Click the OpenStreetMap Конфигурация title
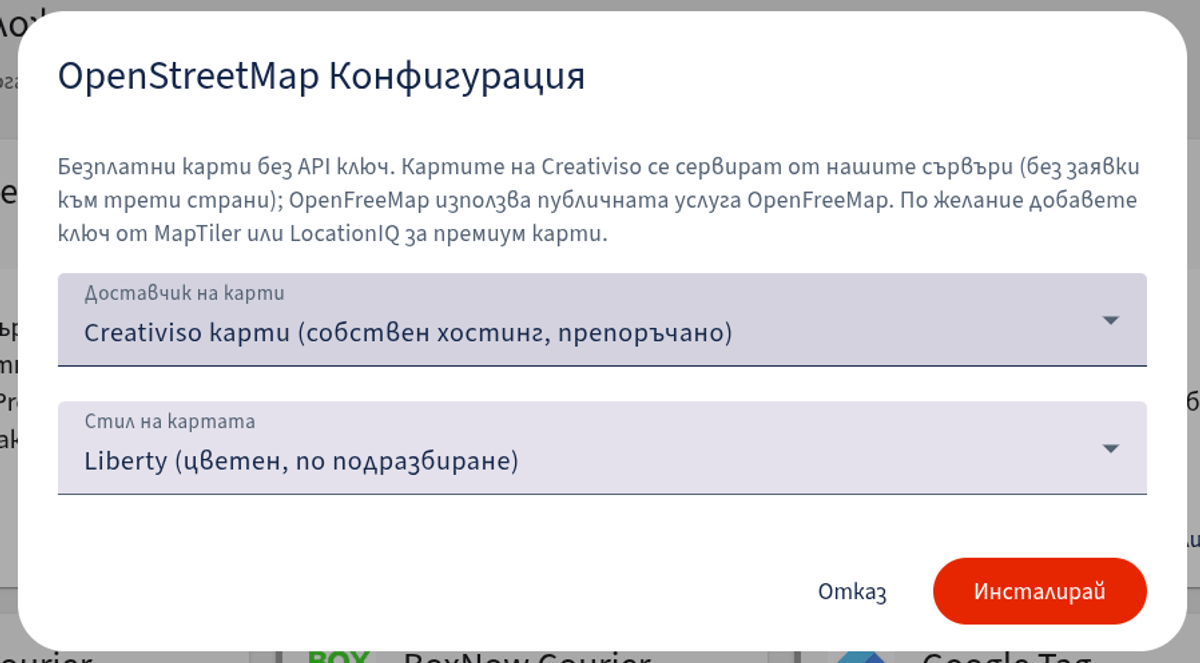This screenshot has height=663, width=1200. point(321,76)
